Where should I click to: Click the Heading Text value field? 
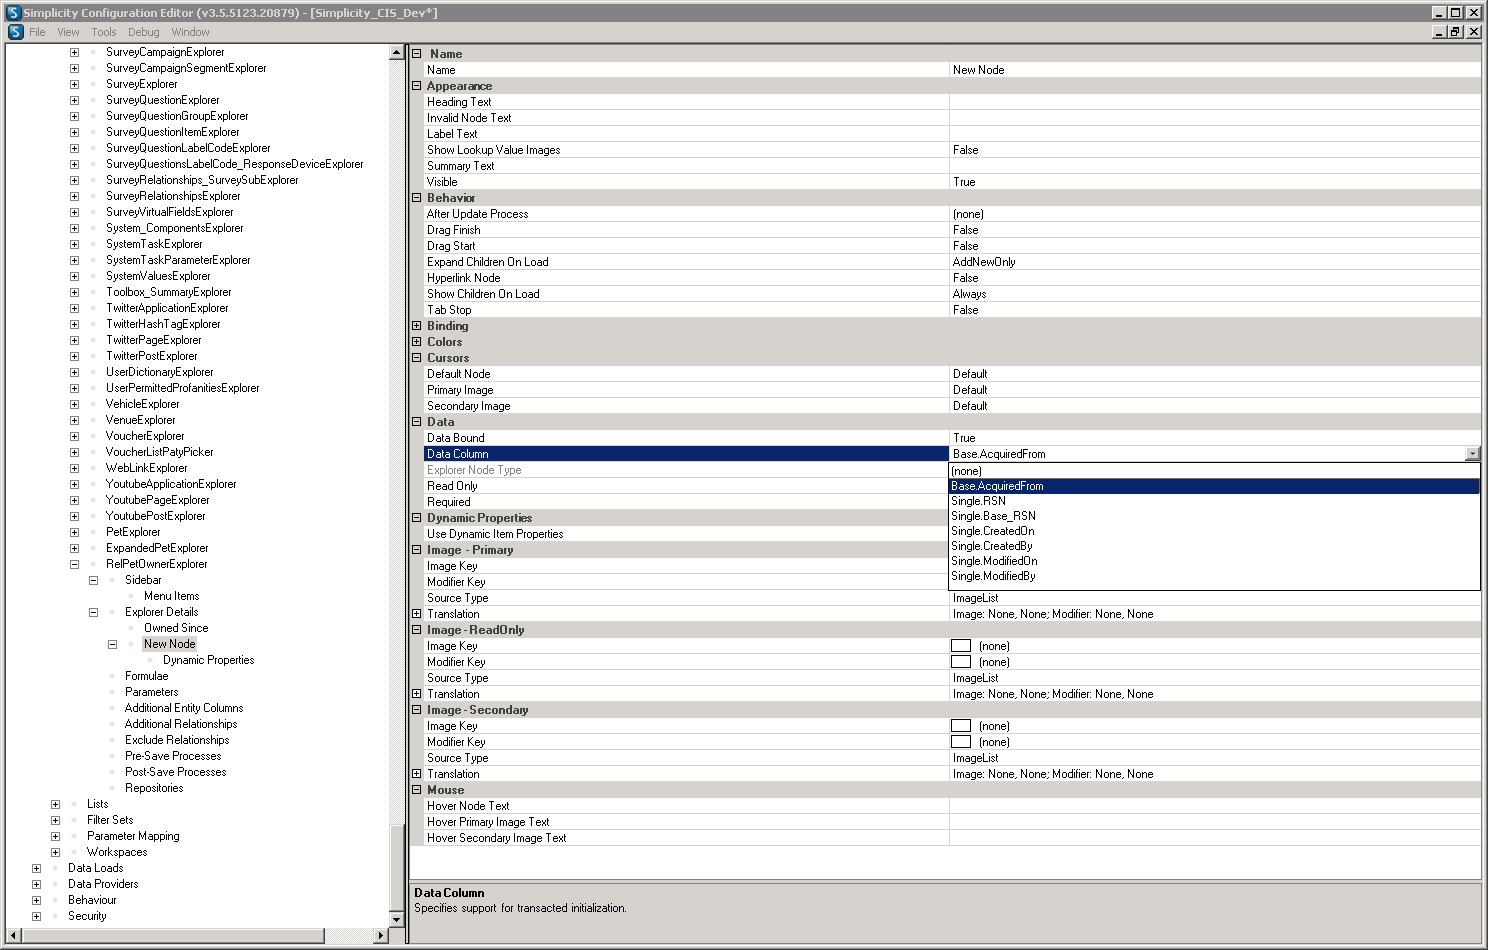[x=1213, y=102]
